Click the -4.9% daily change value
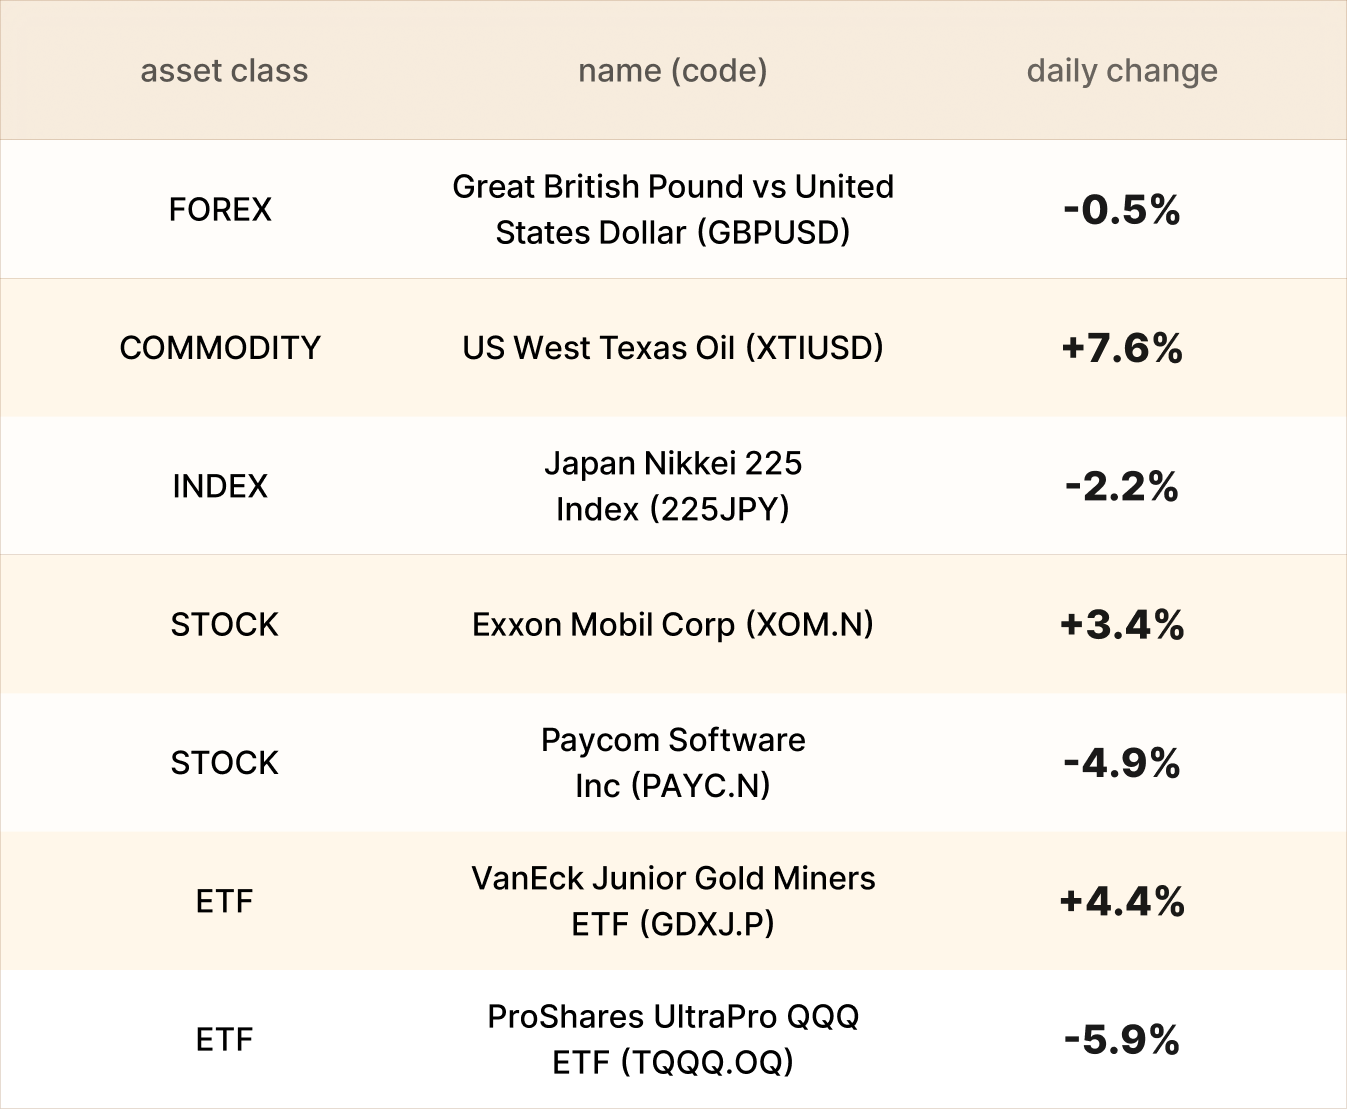Viewport: 1347px width, 1109px height. 1122,764
